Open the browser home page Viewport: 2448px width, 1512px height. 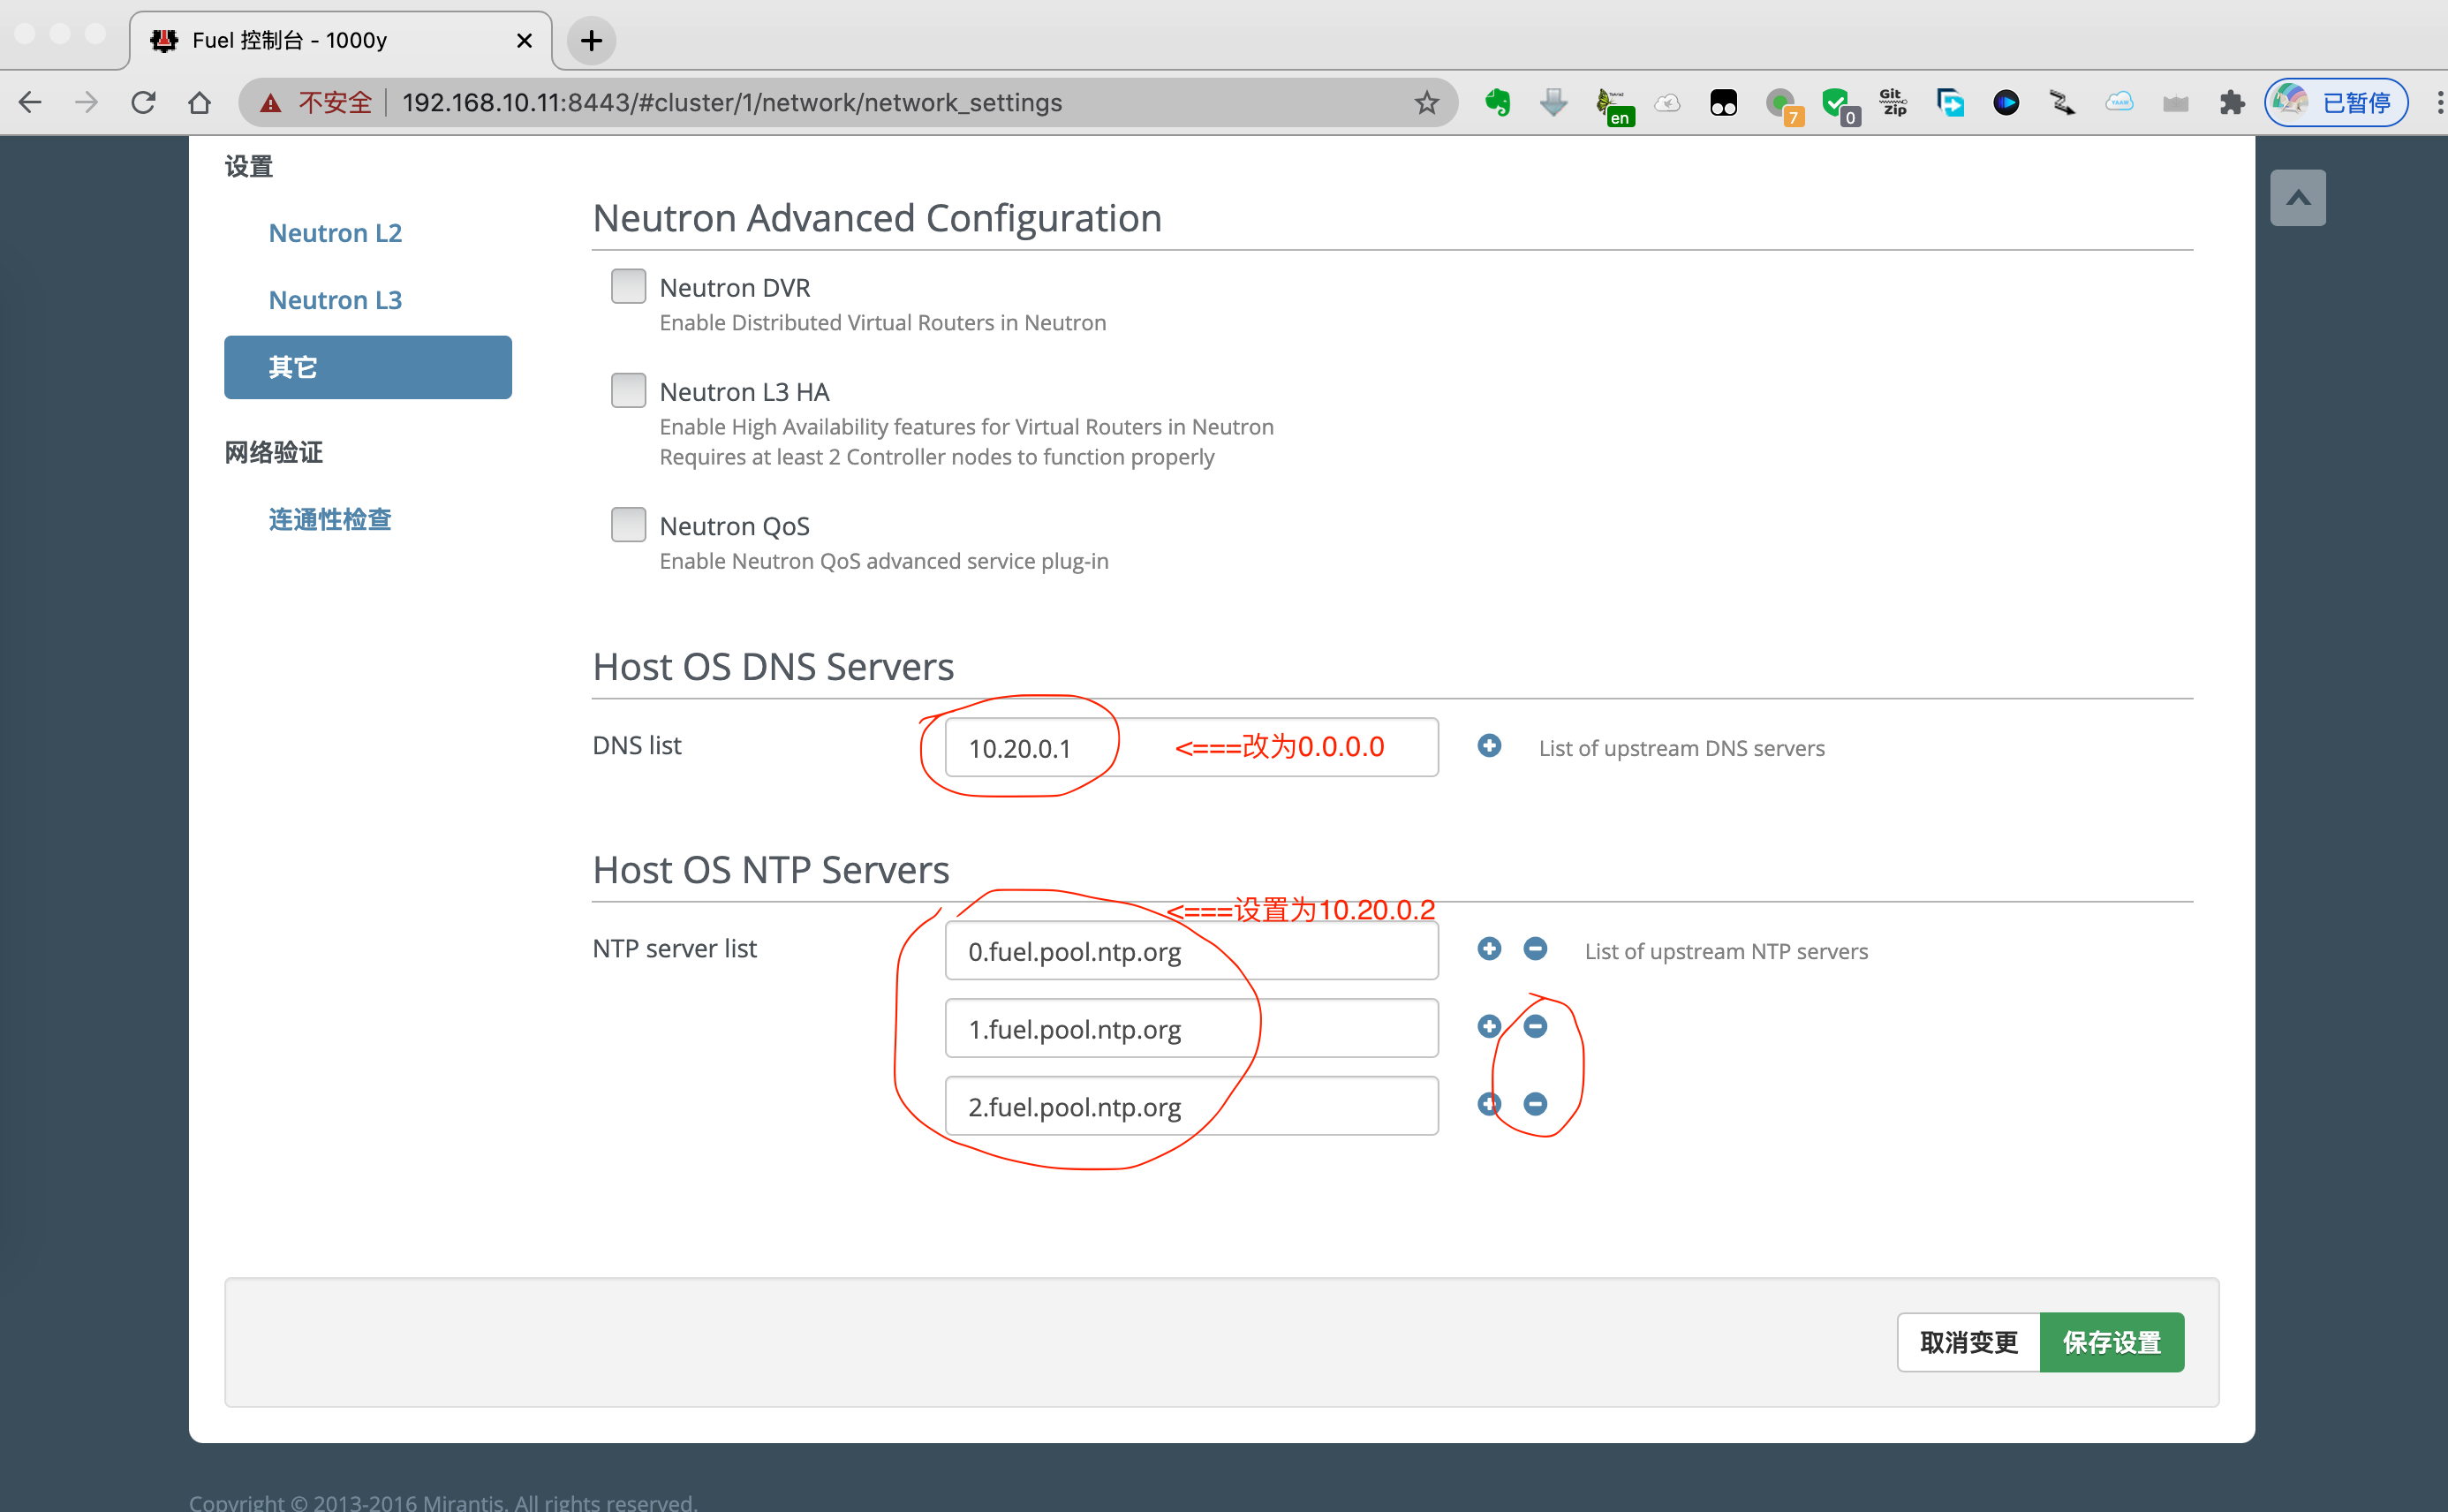[199, 102]
